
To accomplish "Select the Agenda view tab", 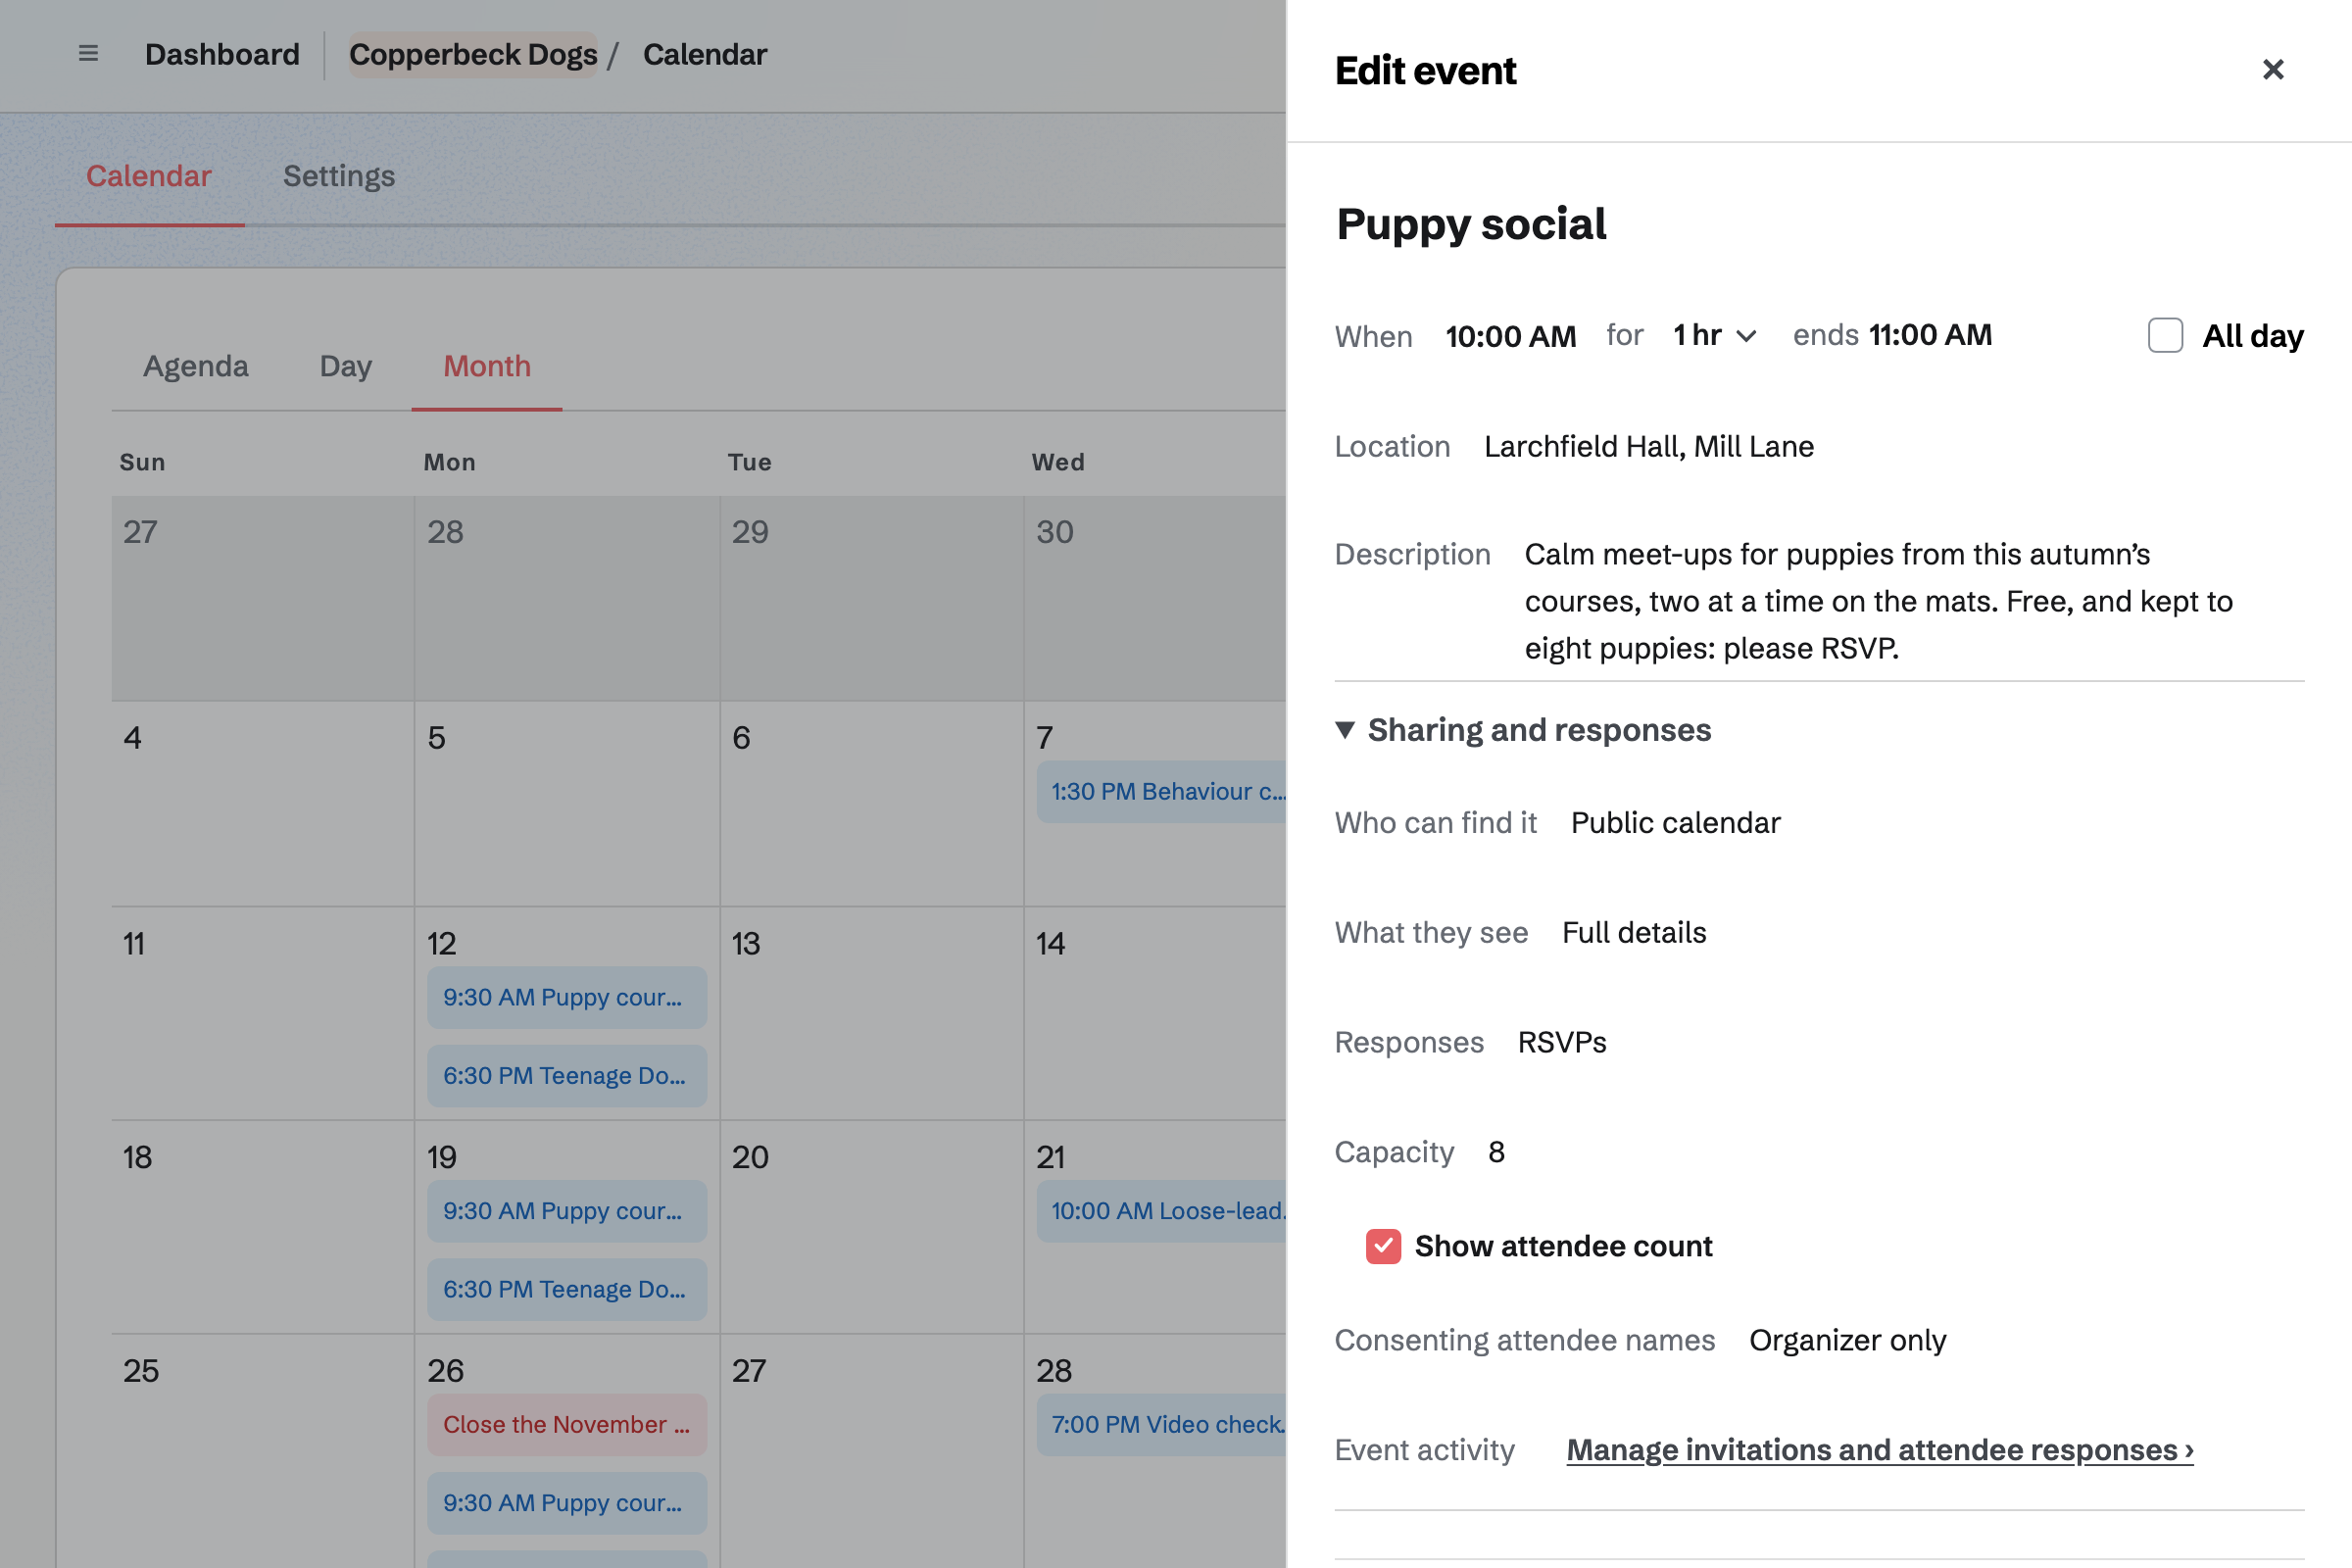I will coord(196,366).
